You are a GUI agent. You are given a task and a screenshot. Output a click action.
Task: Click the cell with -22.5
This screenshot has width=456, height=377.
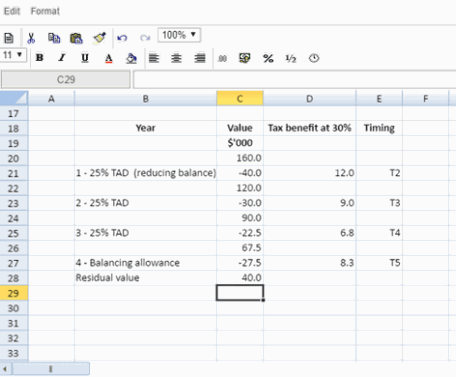click(x=240, y=233)
